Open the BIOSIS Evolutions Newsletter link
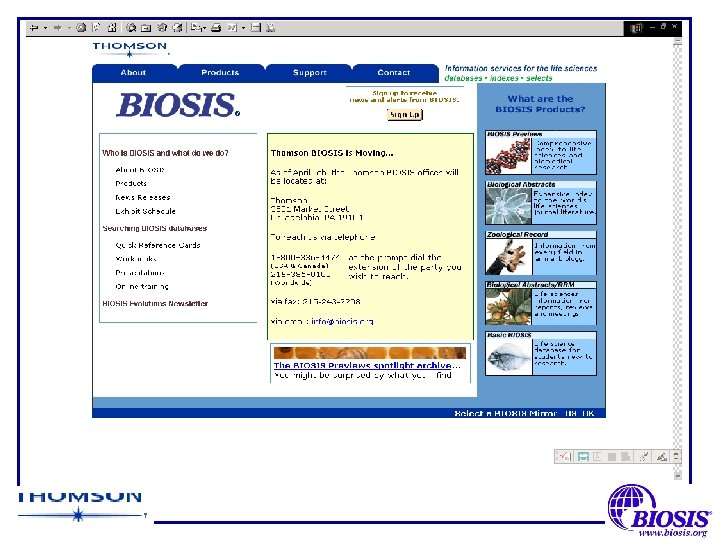The image size is (720, 540). (x=155, y=304)
